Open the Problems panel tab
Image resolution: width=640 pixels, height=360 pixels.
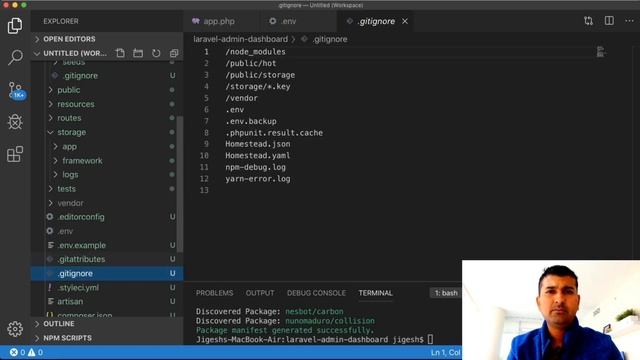click(214, 293)
